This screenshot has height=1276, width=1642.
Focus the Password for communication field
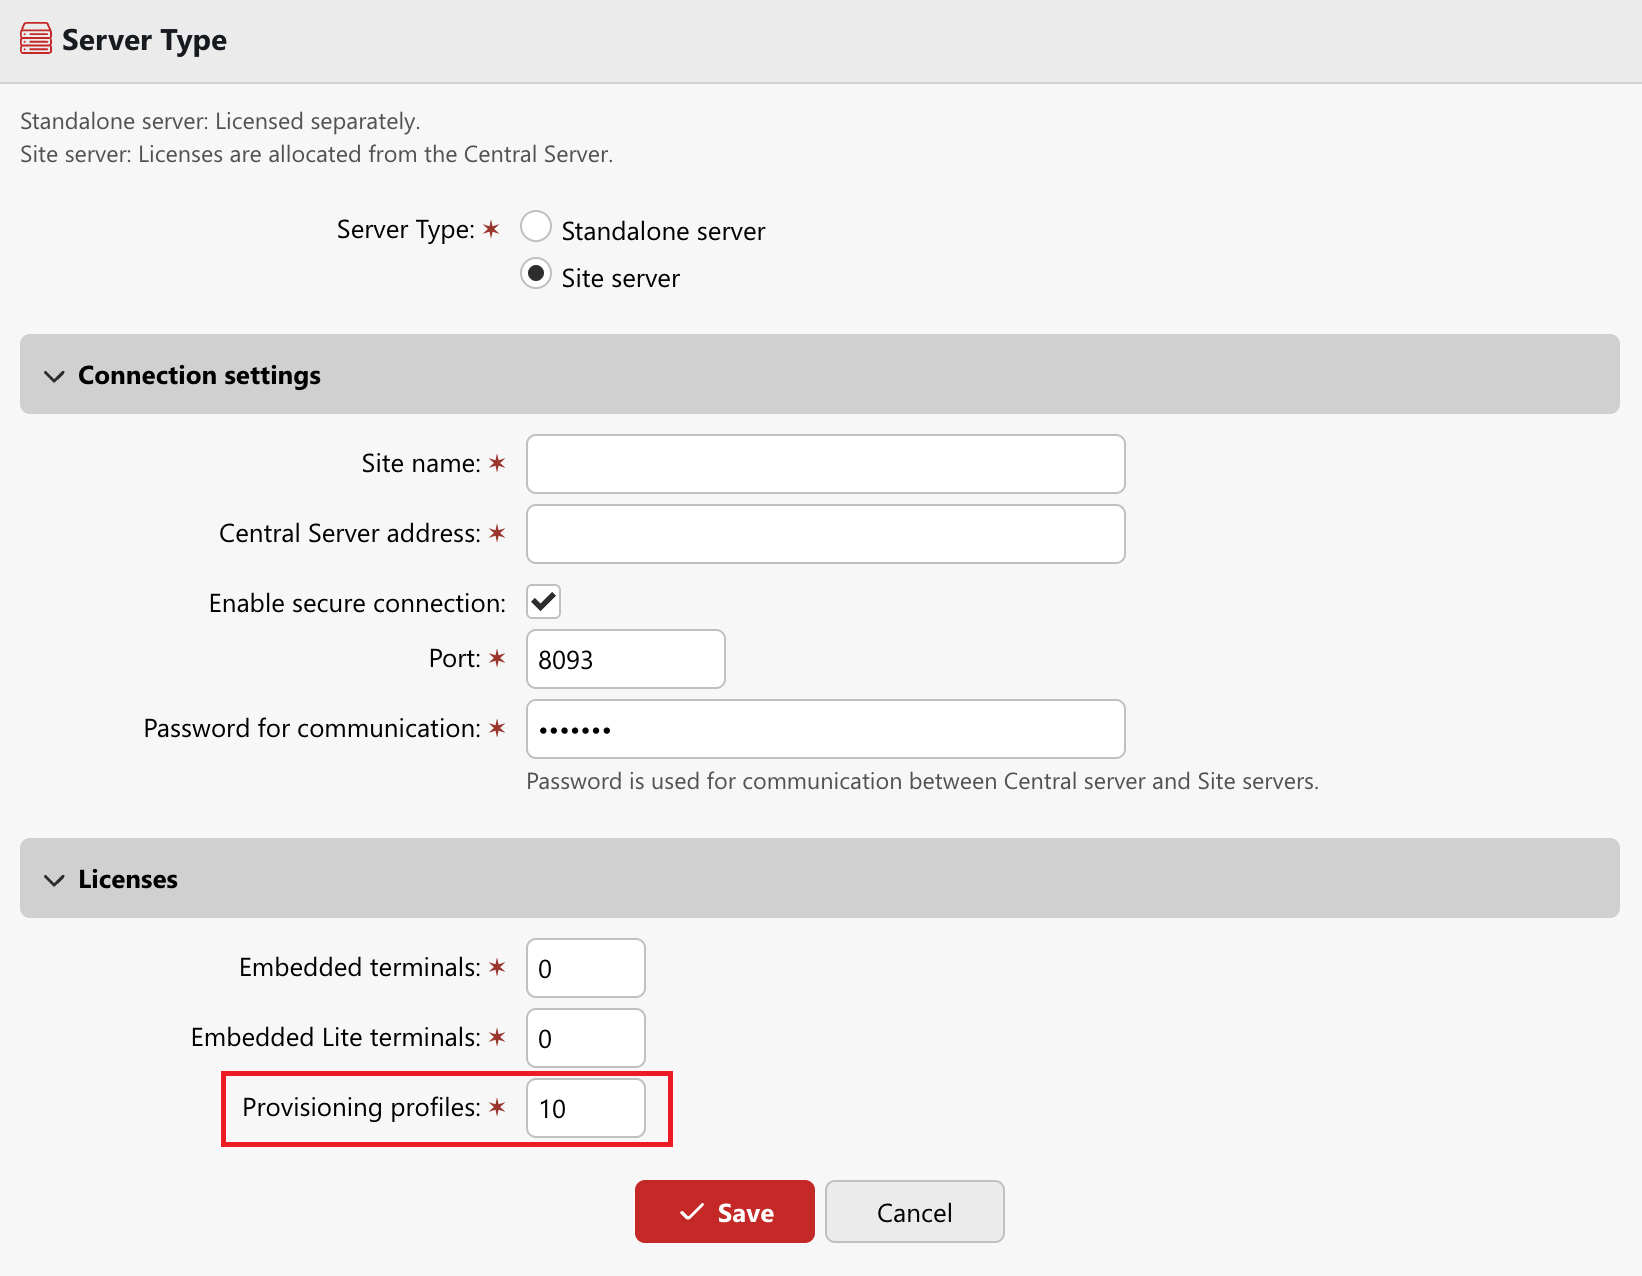coord(825,729)
